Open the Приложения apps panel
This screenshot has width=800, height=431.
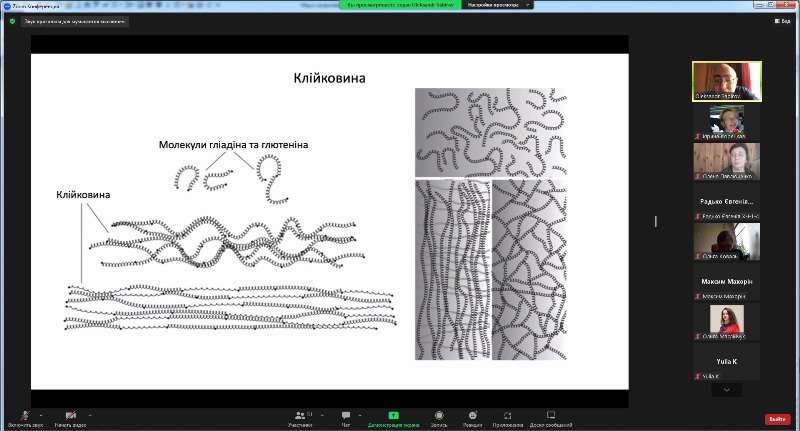click(x=508, y=419)
